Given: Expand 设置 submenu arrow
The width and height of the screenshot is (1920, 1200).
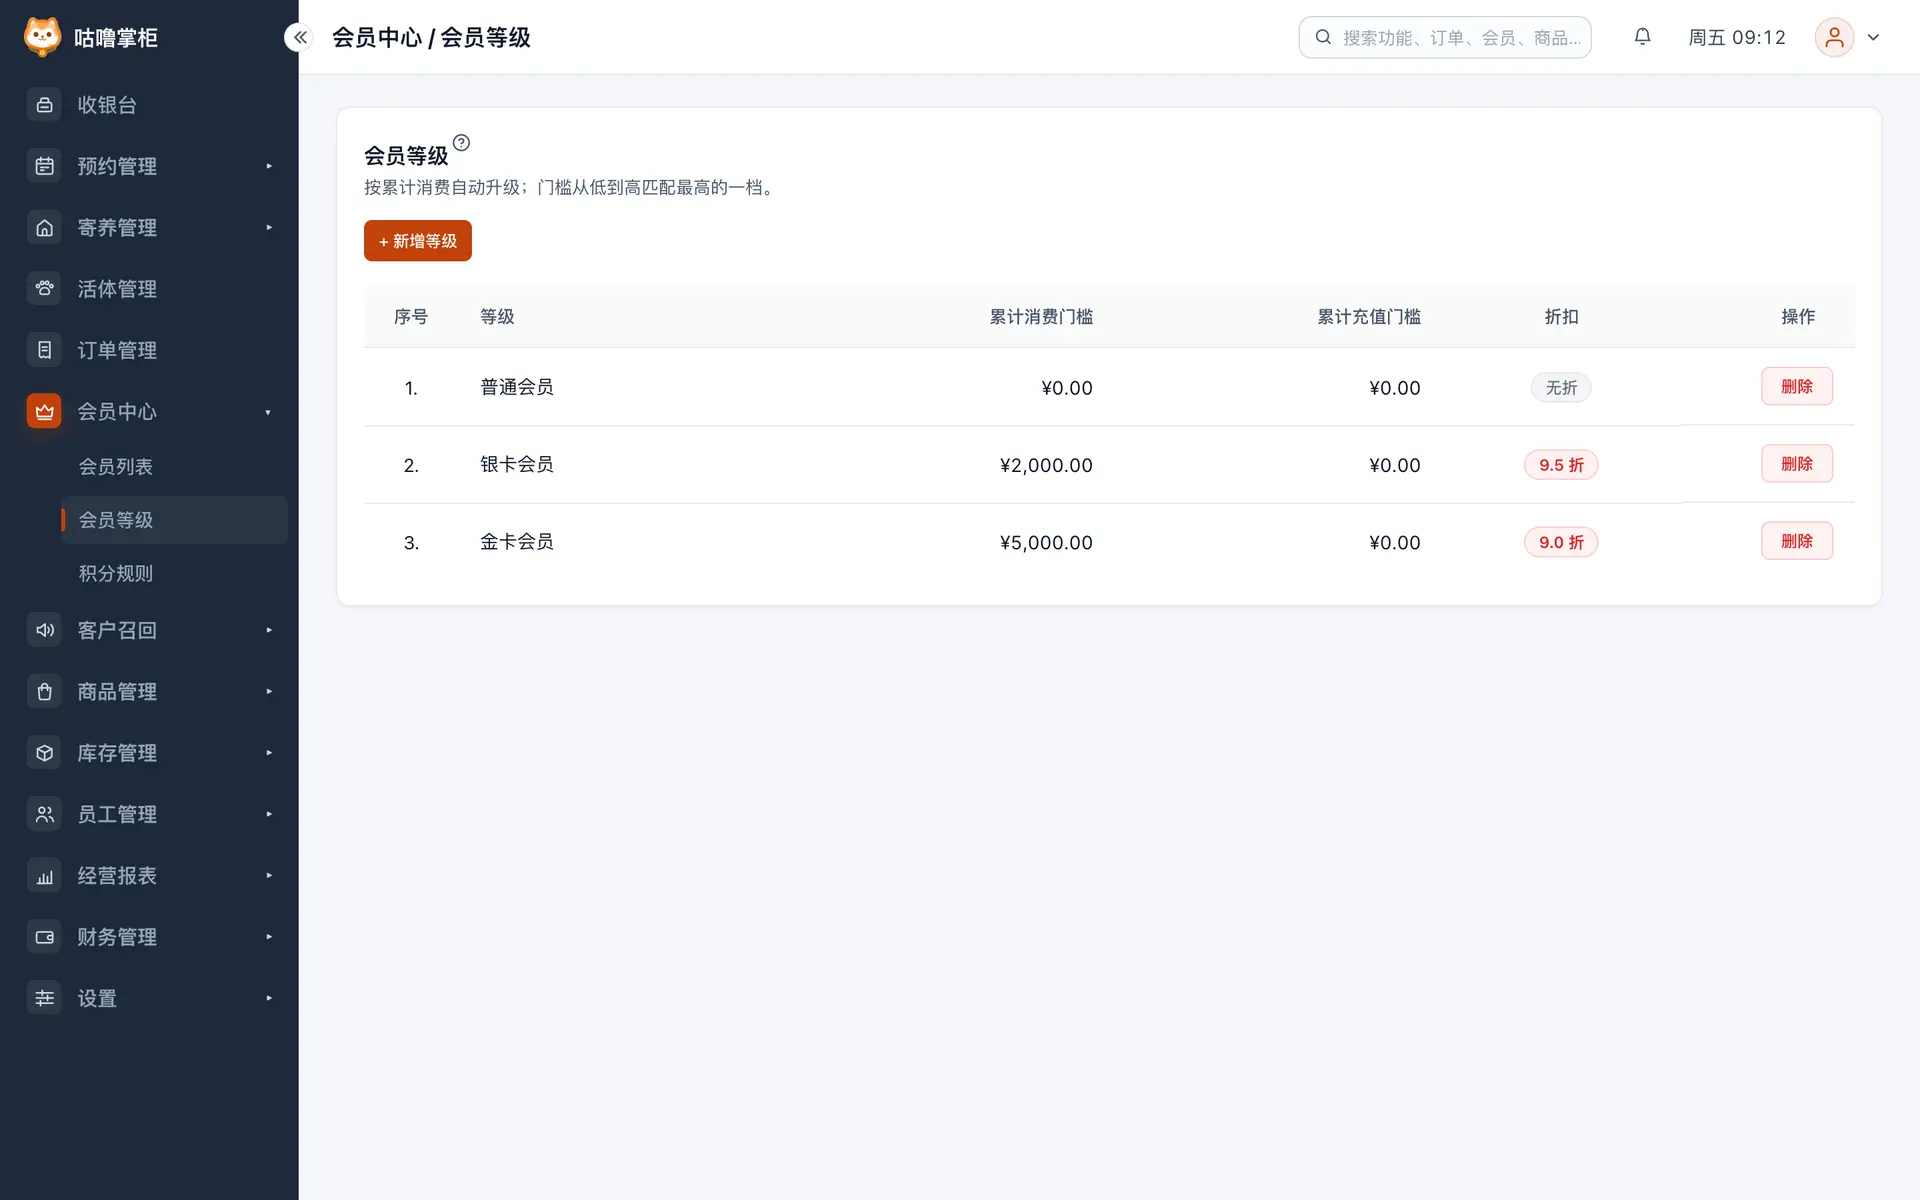Looking at the screenshot, I should click(x=269, y=998).
